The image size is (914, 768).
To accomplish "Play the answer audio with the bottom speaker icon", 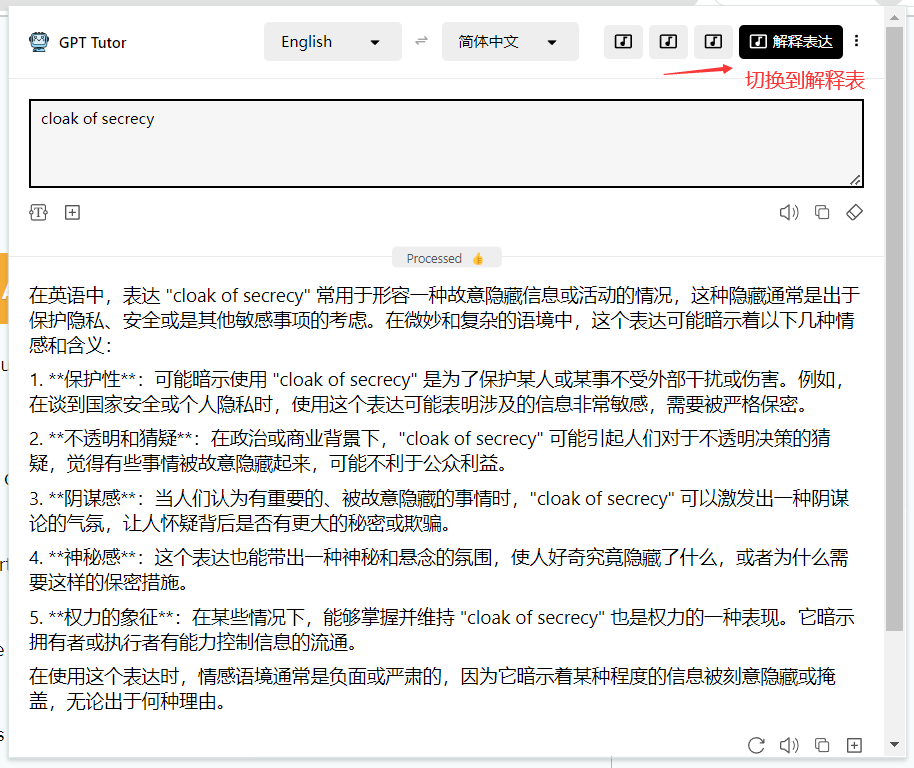I will [789, 745].
